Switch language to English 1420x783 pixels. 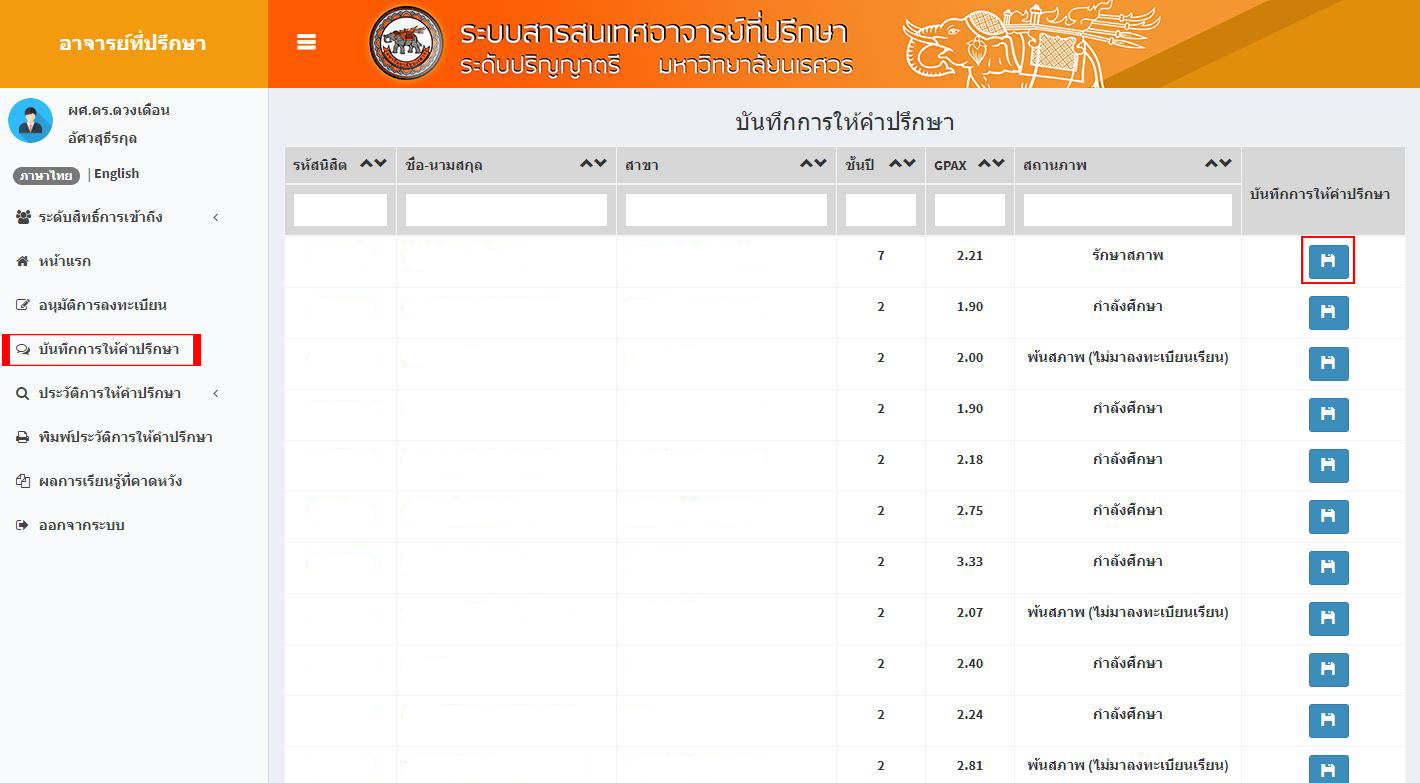pos(116,174)
